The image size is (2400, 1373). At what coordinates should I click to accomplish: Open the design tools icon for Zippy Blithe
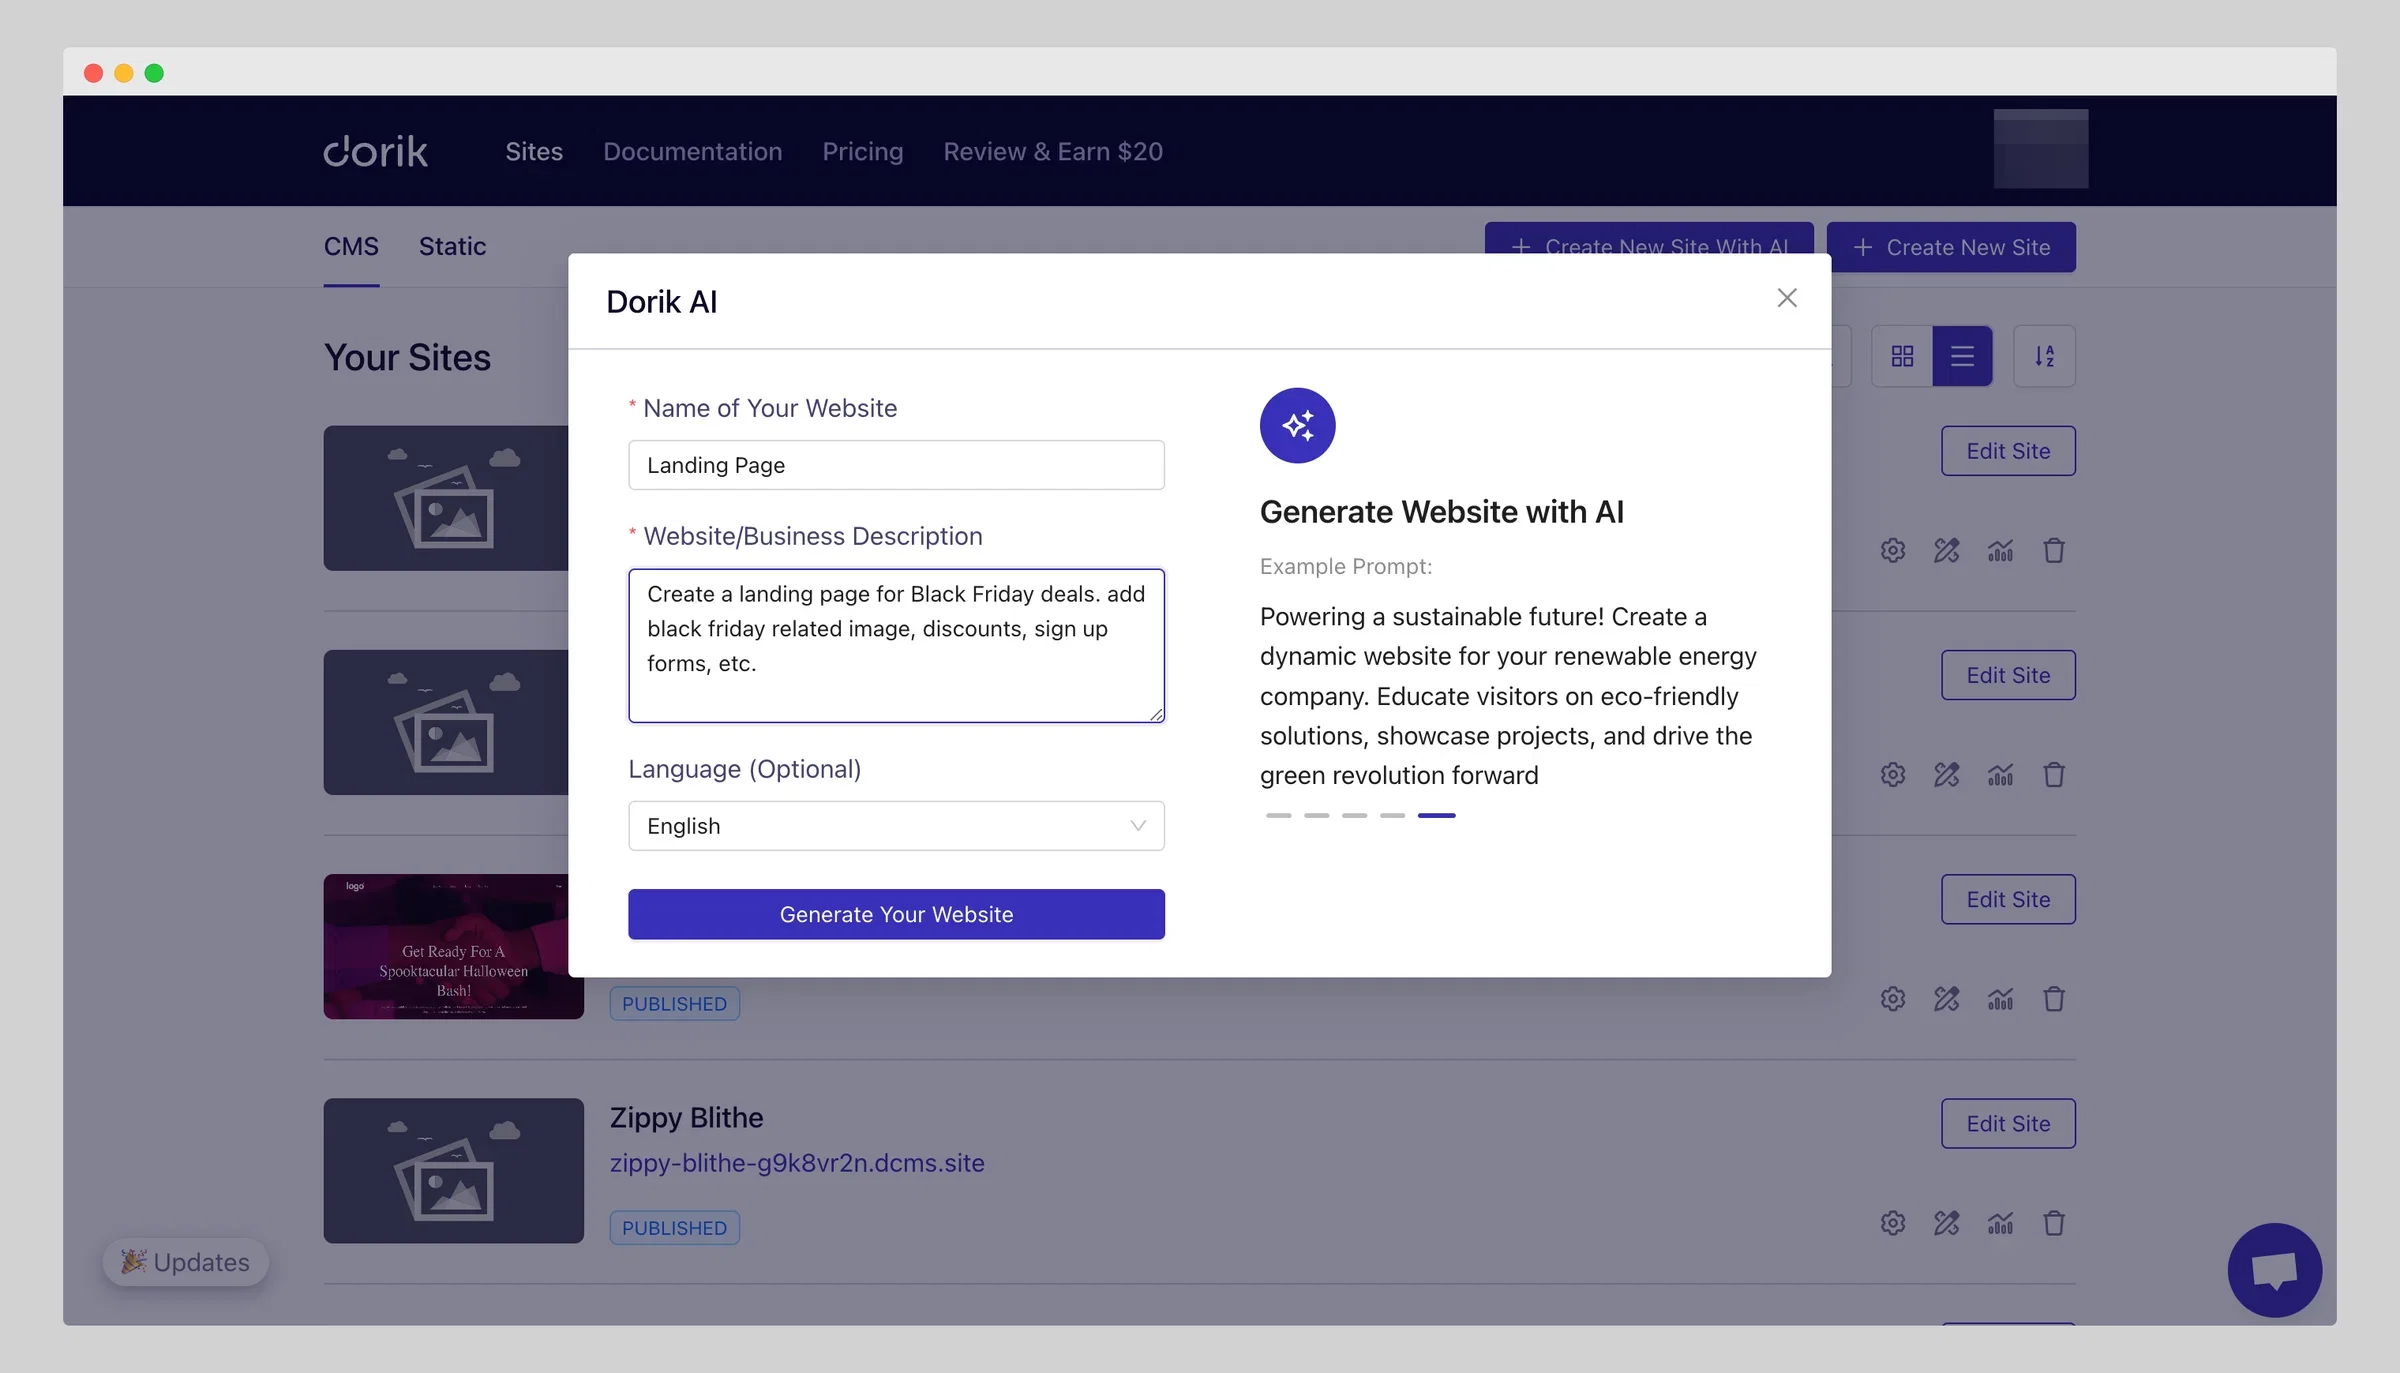coord(1946,1223)
